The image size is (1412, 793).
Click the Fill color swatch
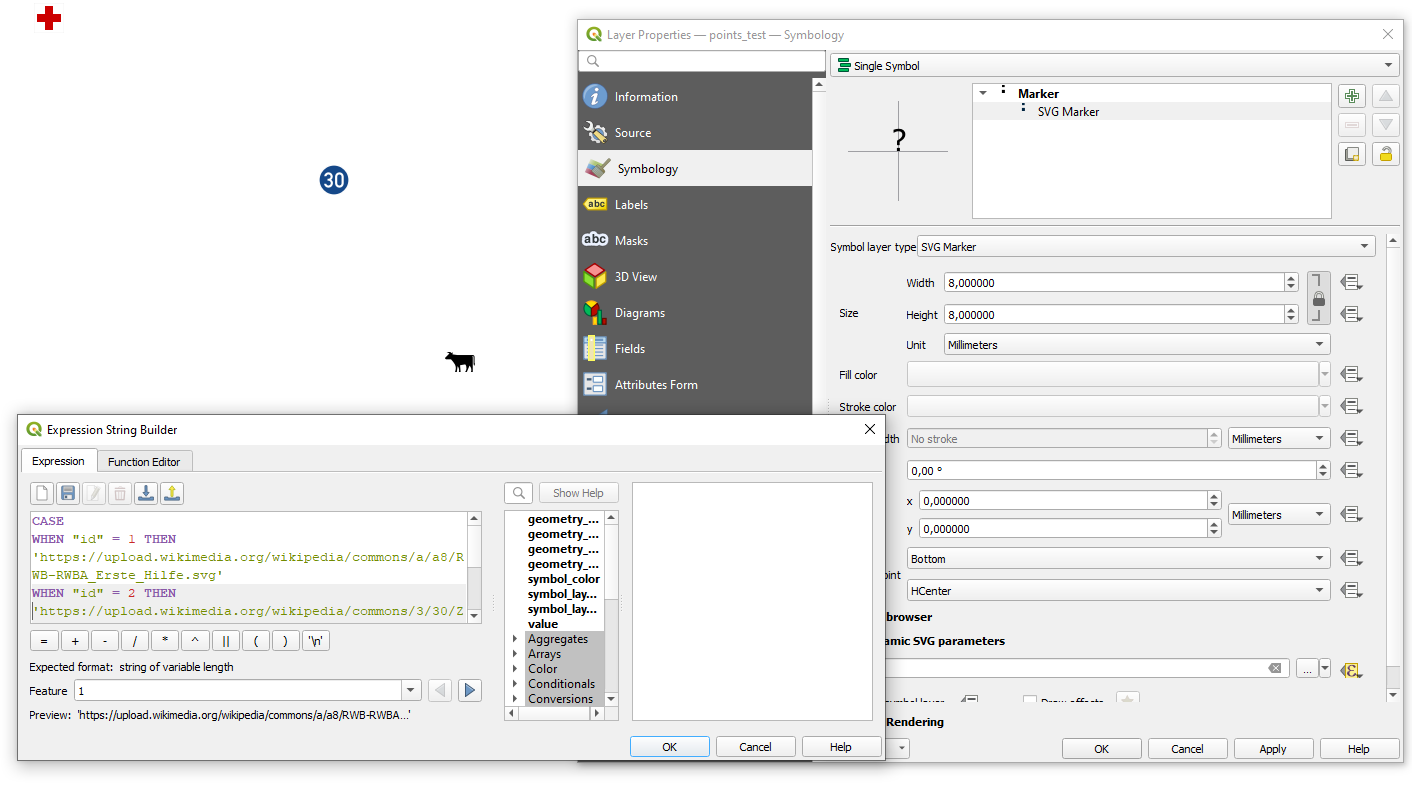coord(1113,375)
